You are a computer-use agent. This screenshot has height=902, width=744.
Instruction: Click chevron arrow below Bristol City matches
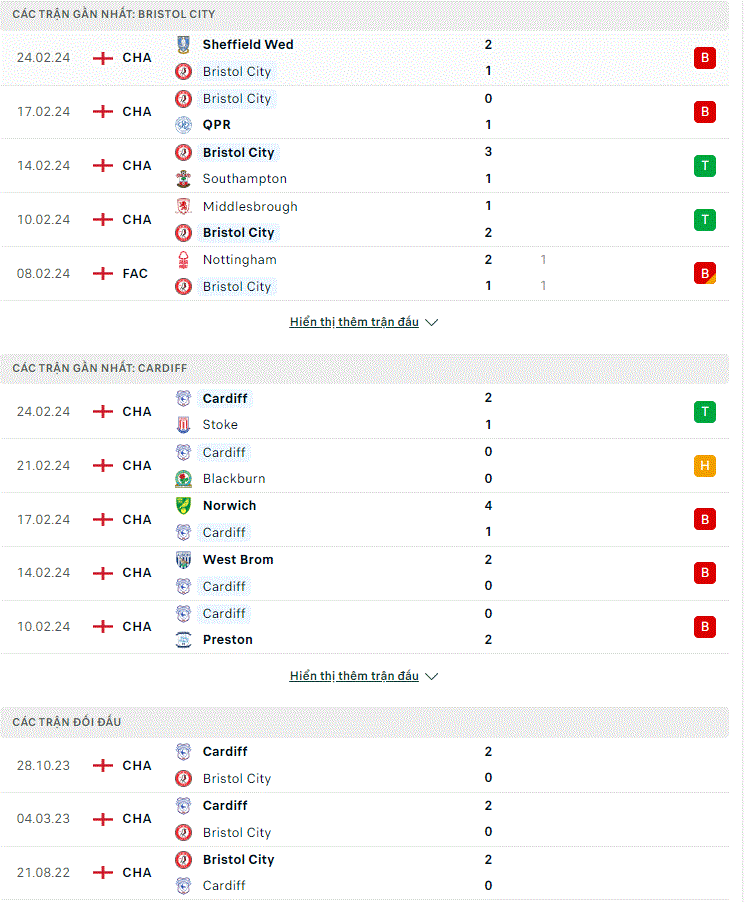pos(432,323)
